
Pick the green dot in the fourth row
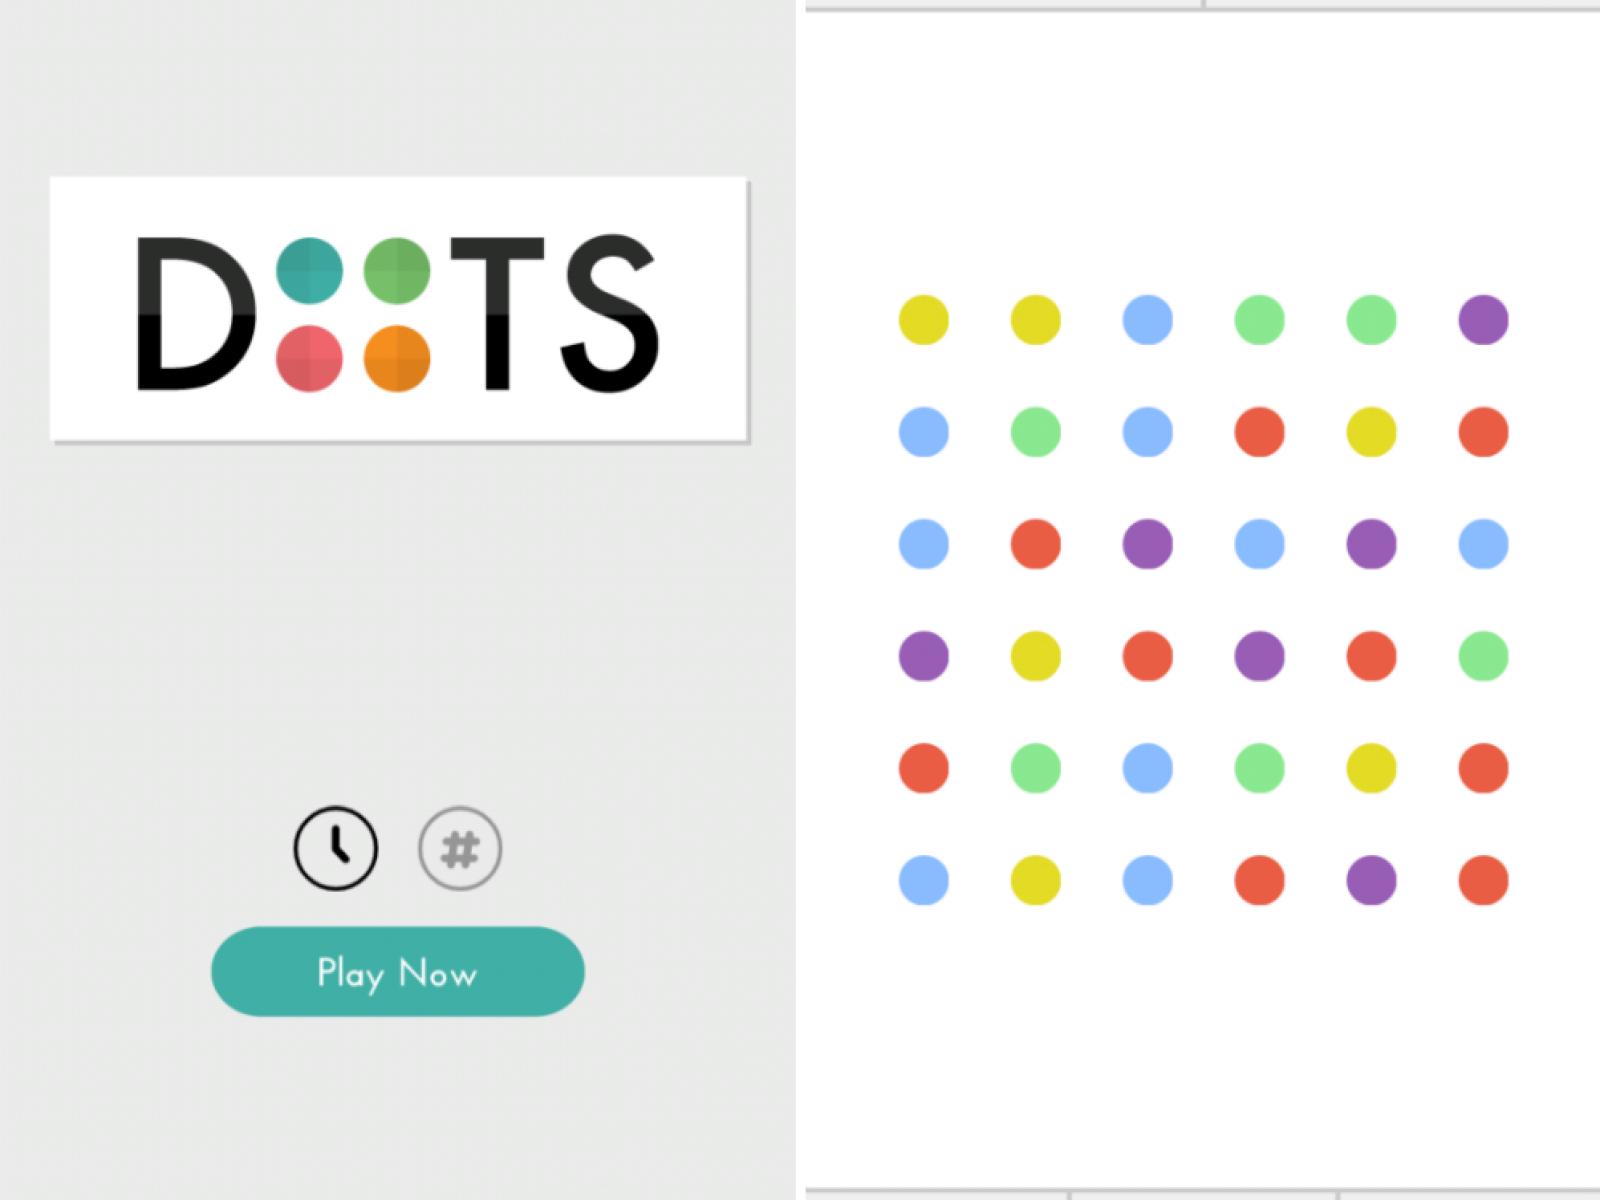coord(1483,656)
